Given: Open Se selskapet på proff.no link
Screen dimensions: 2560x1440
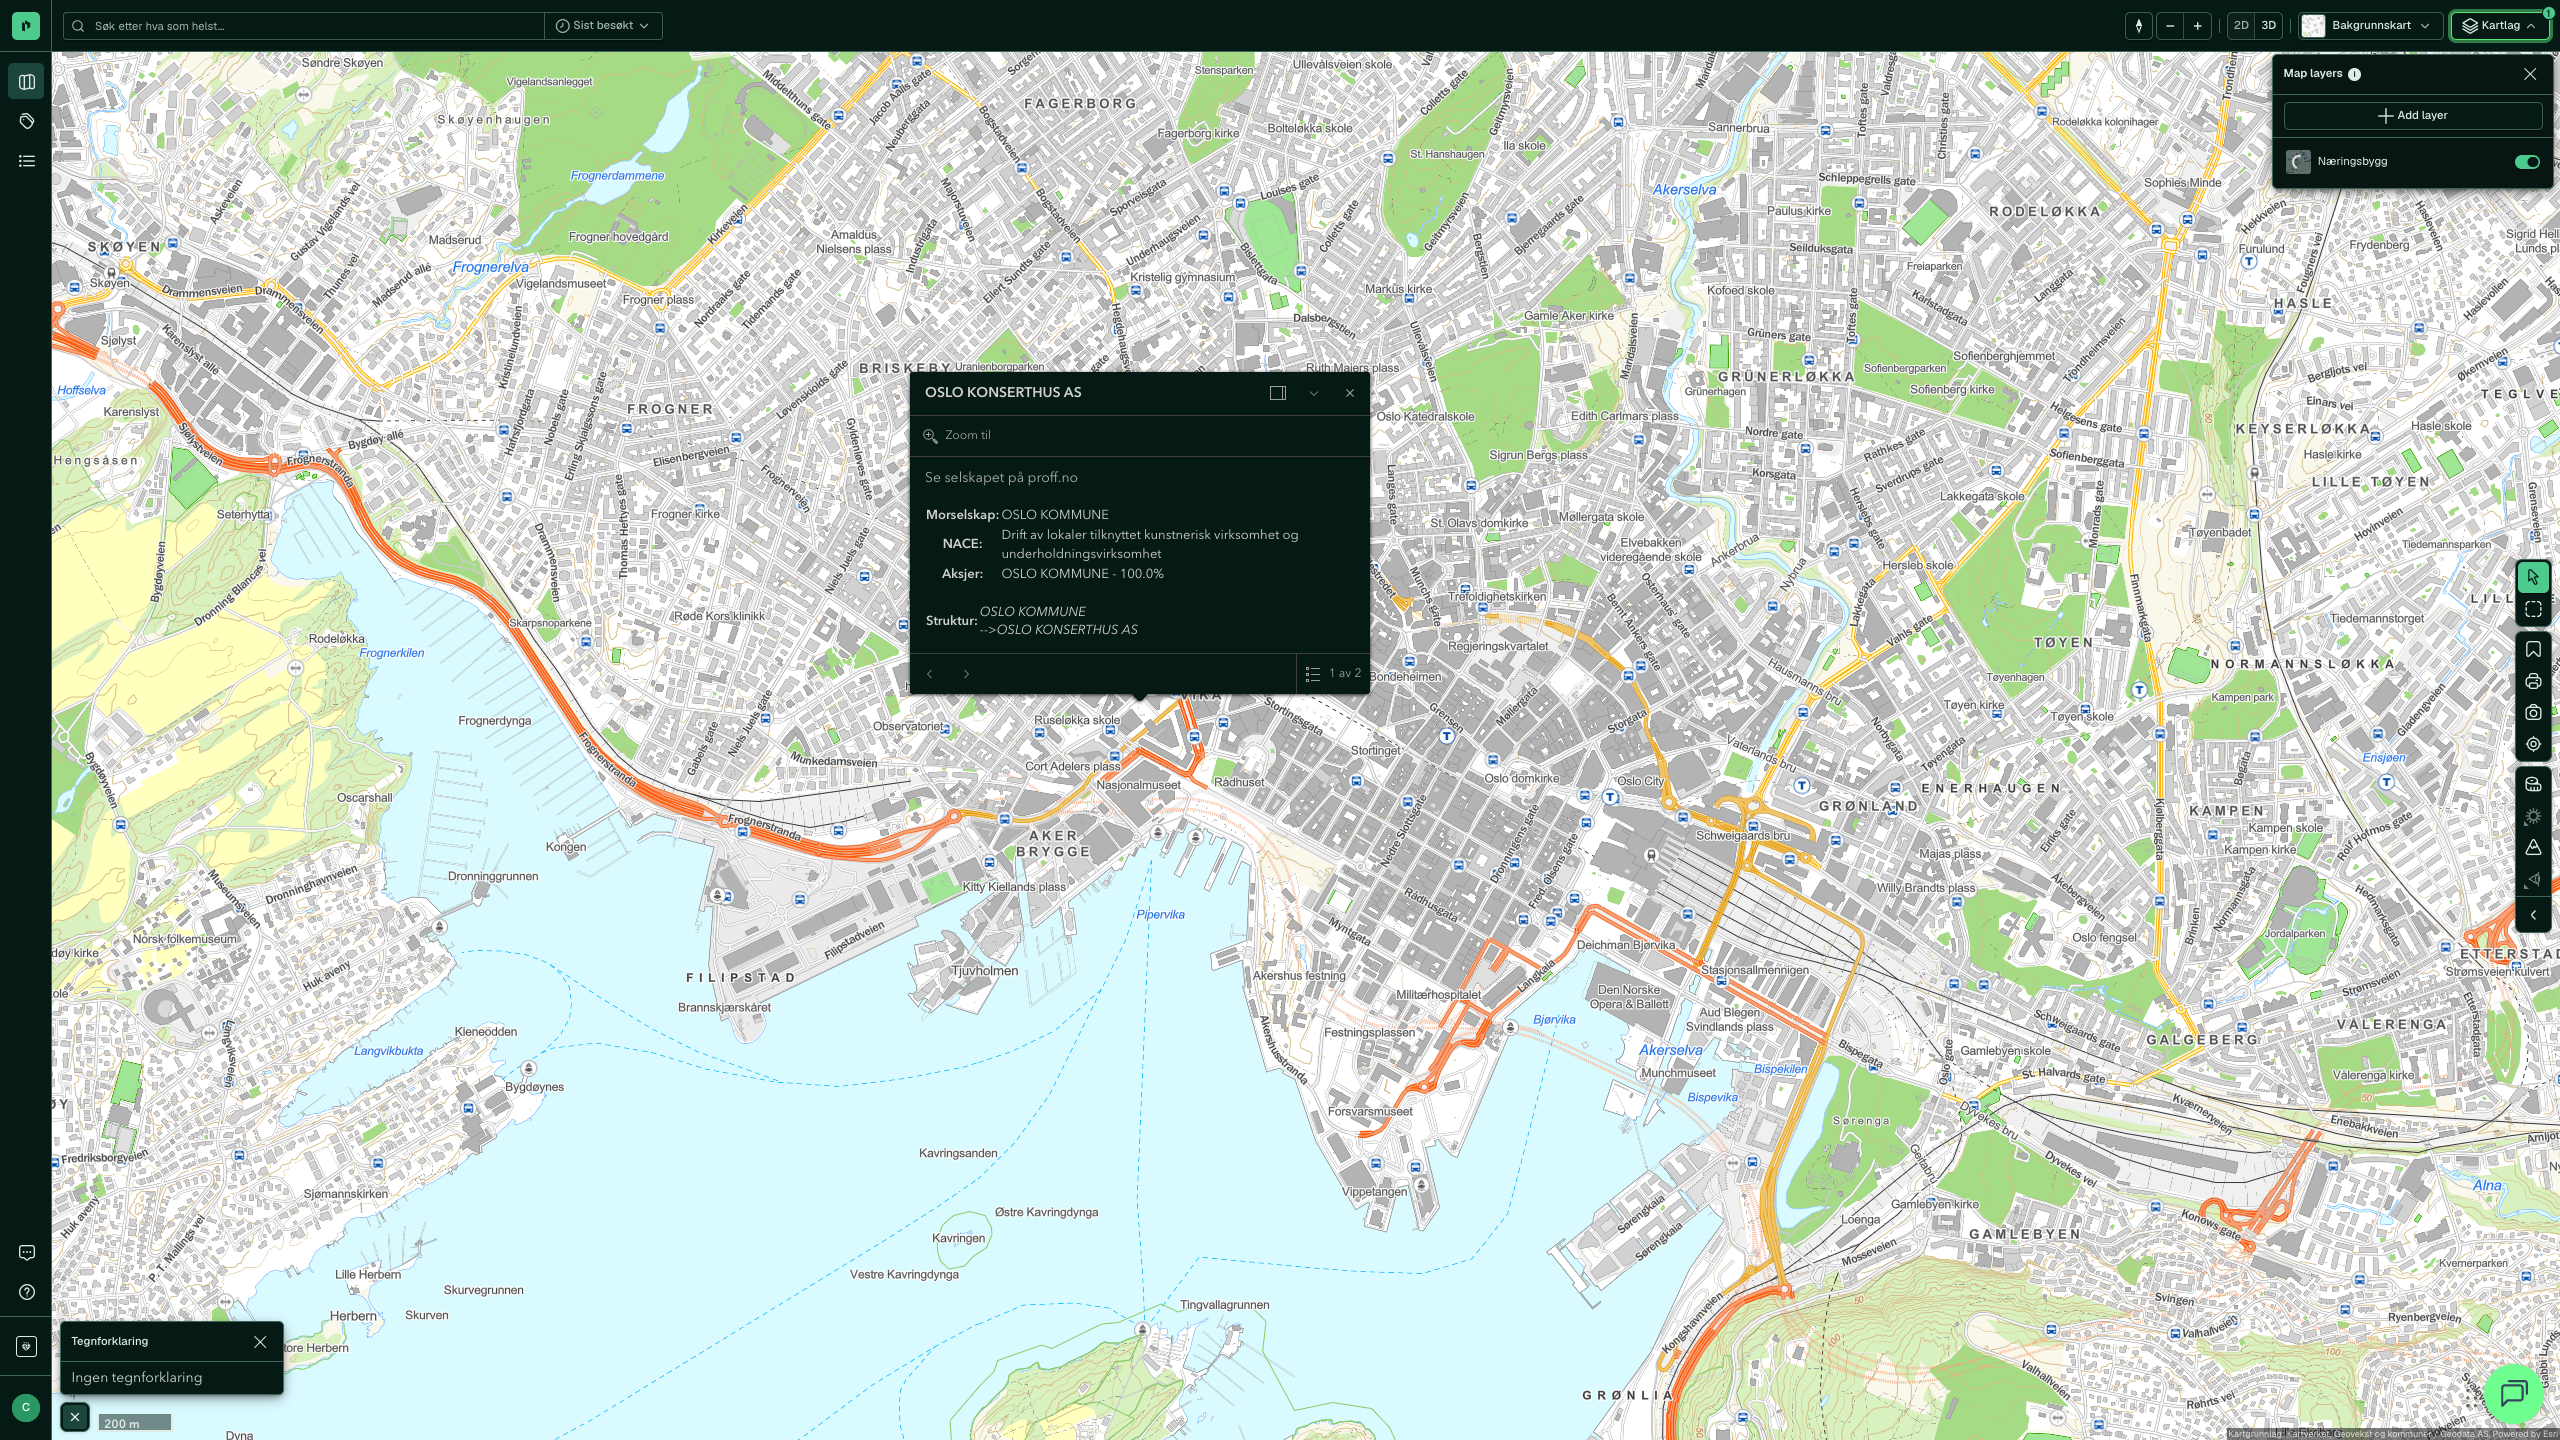Looking at the screenshot, I should click(1001, 478).
